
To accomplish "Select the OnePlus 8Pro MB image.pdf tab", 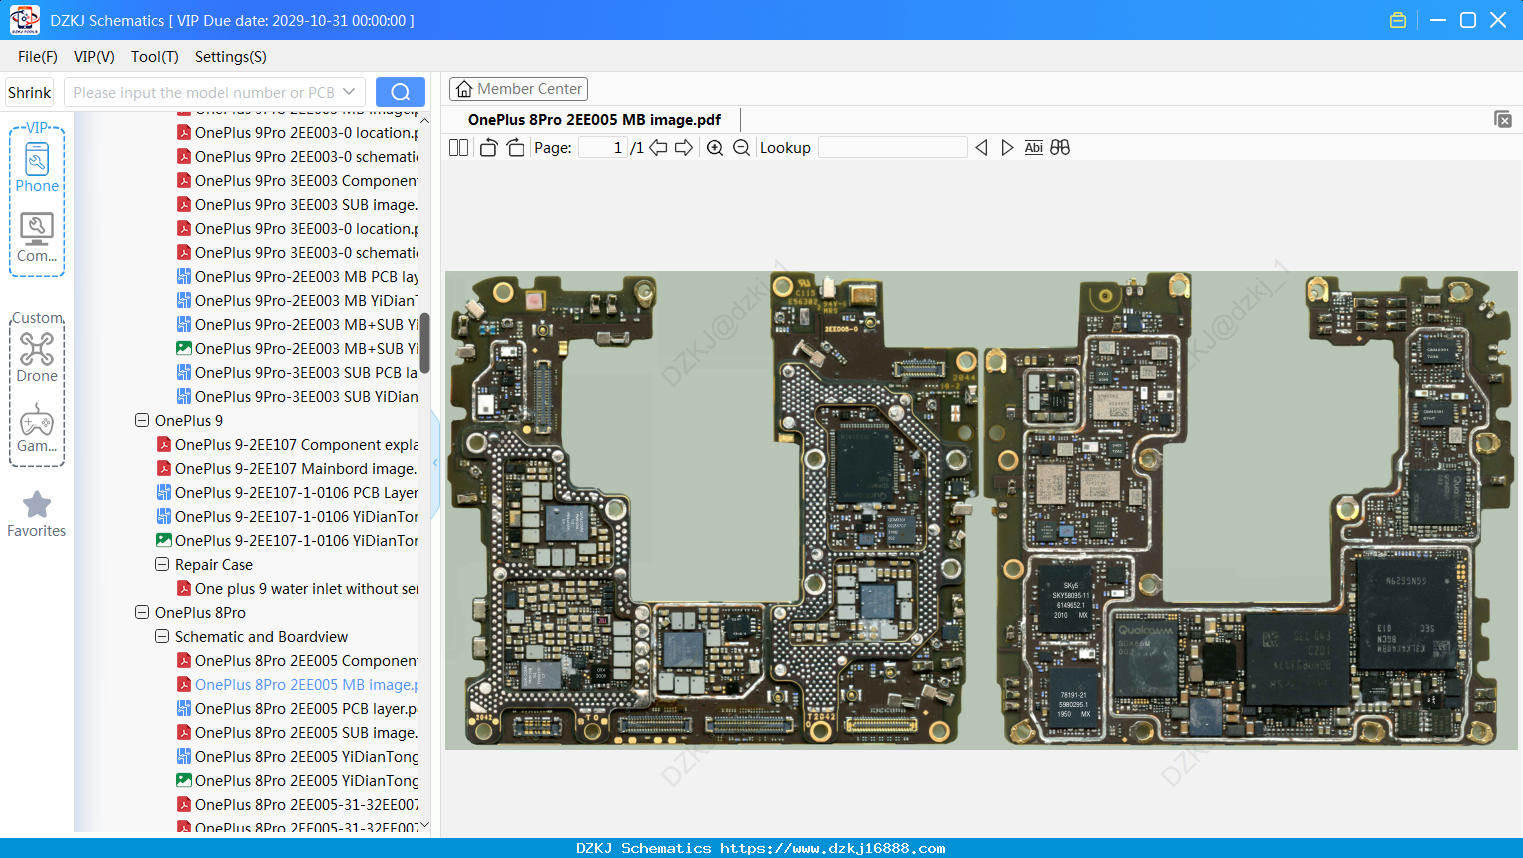I will click(x=594, y=120).
